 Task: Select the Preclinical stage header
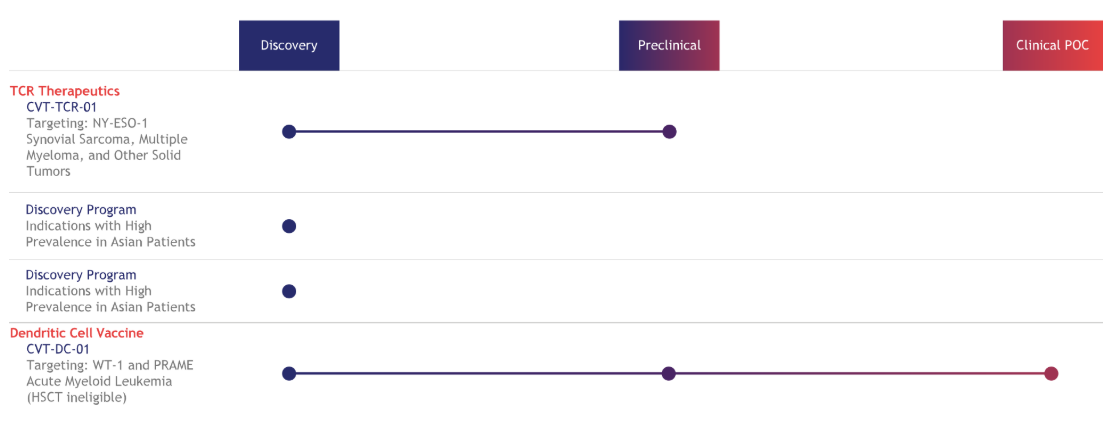point(669,45)
